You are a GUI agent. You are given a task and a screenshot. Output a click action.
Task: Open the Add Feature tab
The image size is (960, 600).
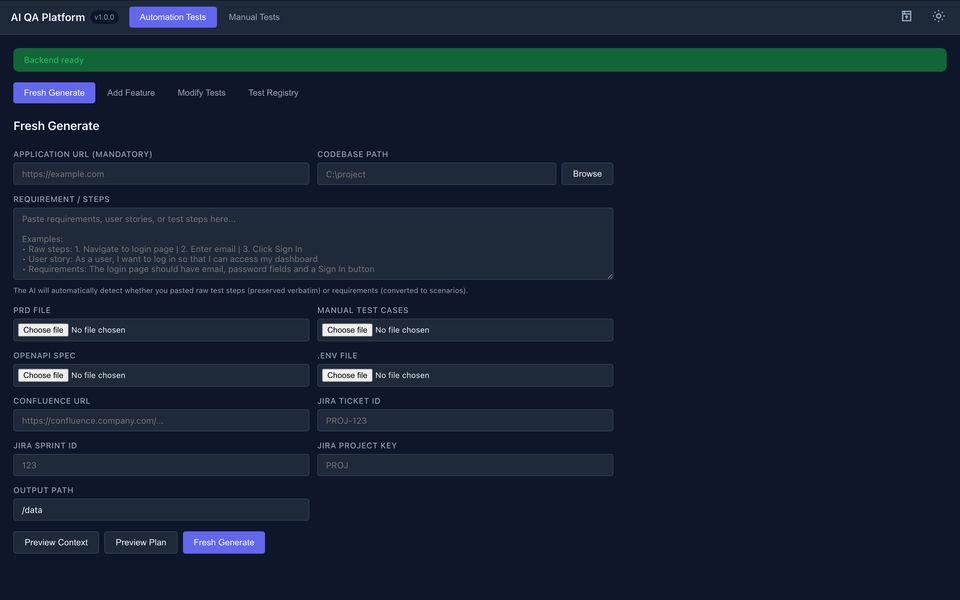pyautogui.click(x=131, y=92)
